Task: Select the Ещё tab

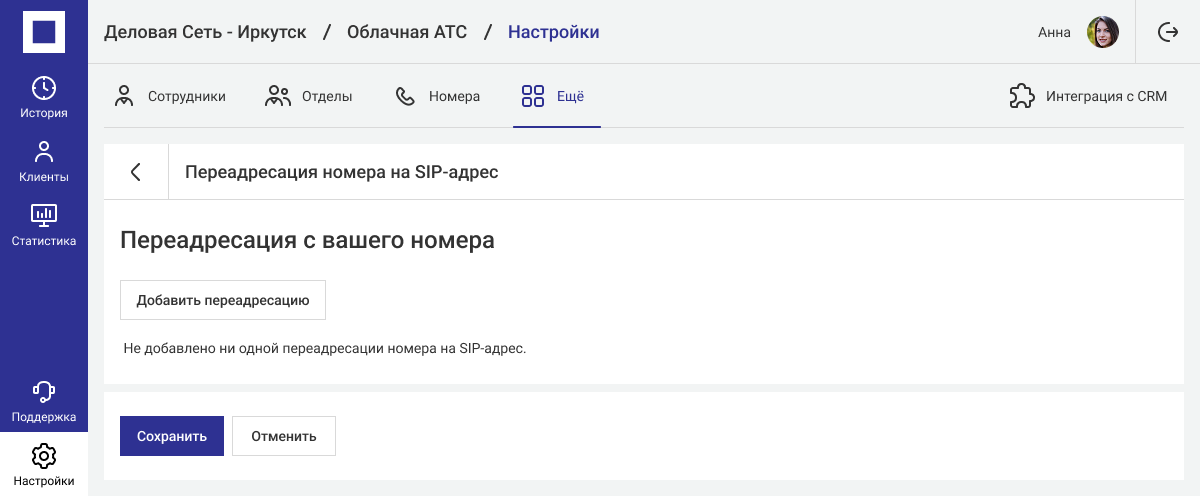Action: (x=554, y=97)
